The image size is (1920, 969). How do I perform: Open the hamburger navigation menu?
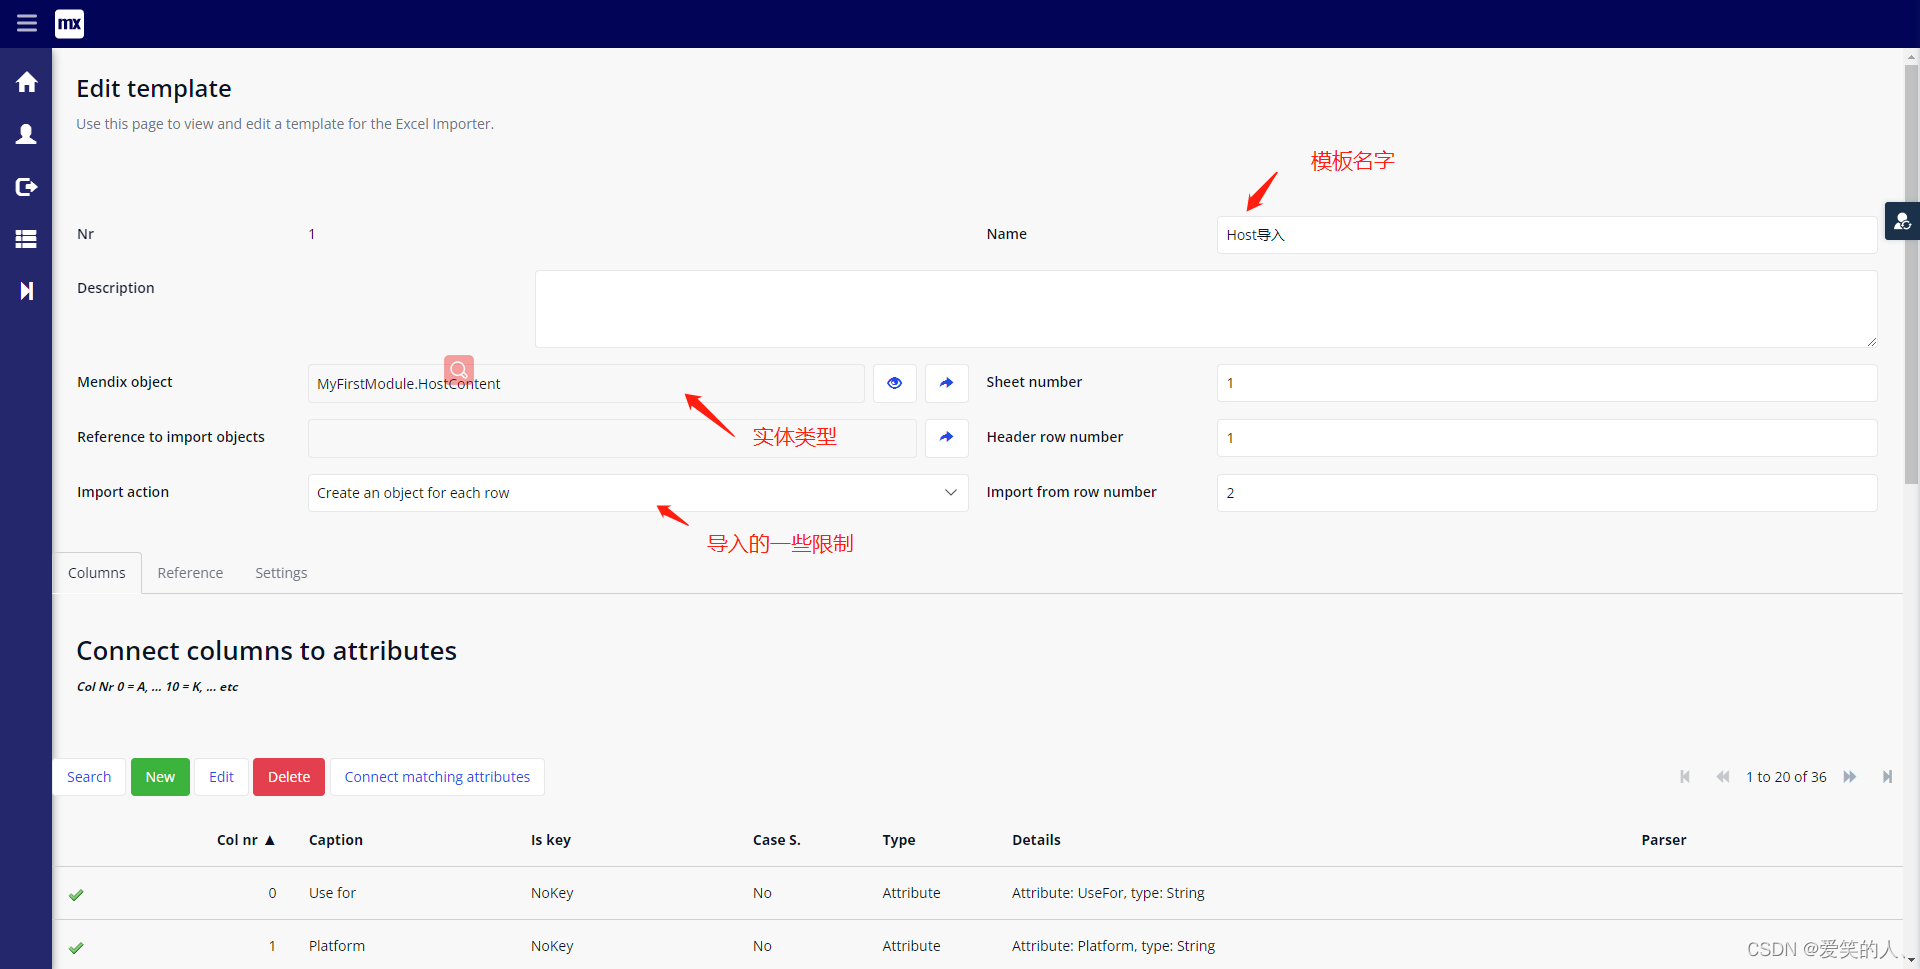(x=26, y=23)
